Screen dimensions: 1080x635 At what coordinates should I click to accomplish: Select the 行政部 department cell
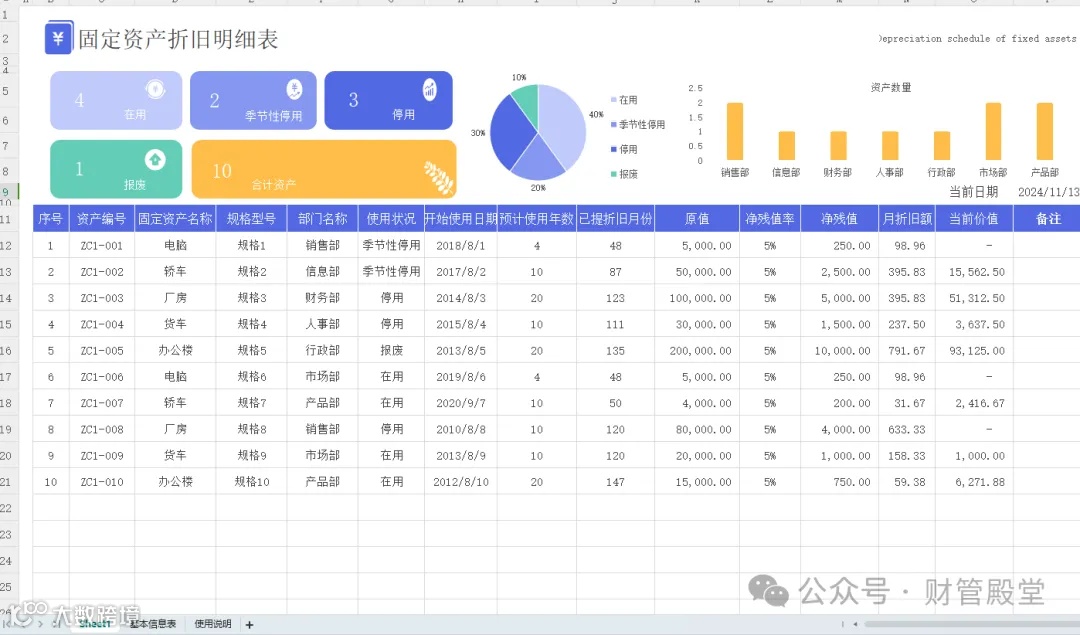[322, 351]
